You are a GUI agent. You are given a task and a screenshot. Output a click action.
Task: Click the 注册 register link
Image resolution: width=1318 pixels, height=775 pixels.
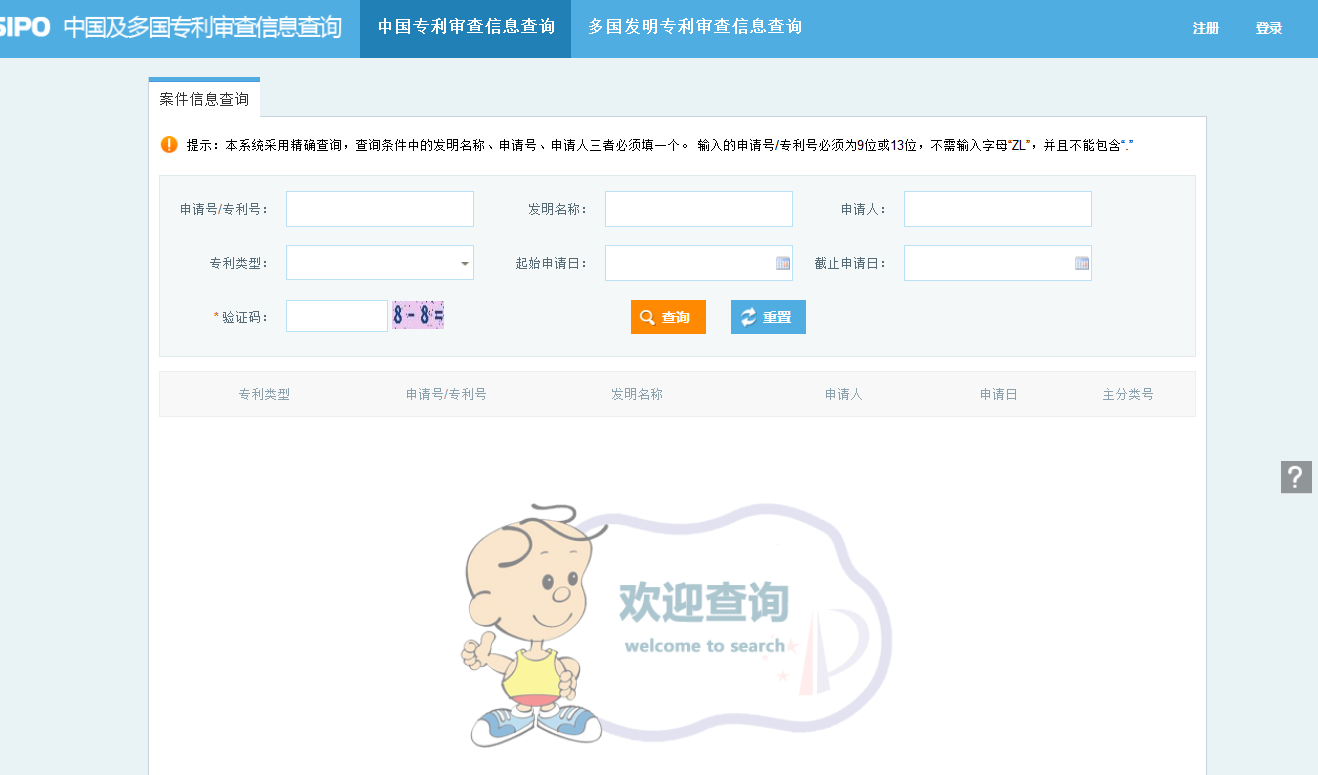(1205, 28)
